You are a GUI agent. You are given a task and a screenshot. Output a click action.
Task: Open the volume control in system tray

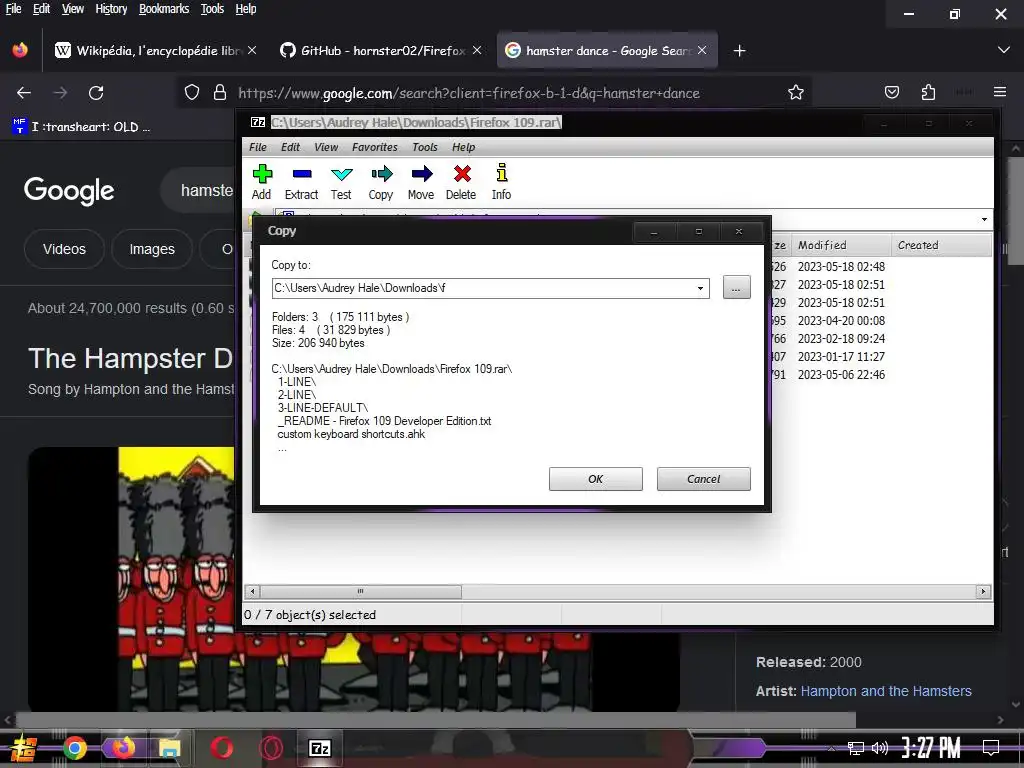pyautogui.click(x=880, y=748)
